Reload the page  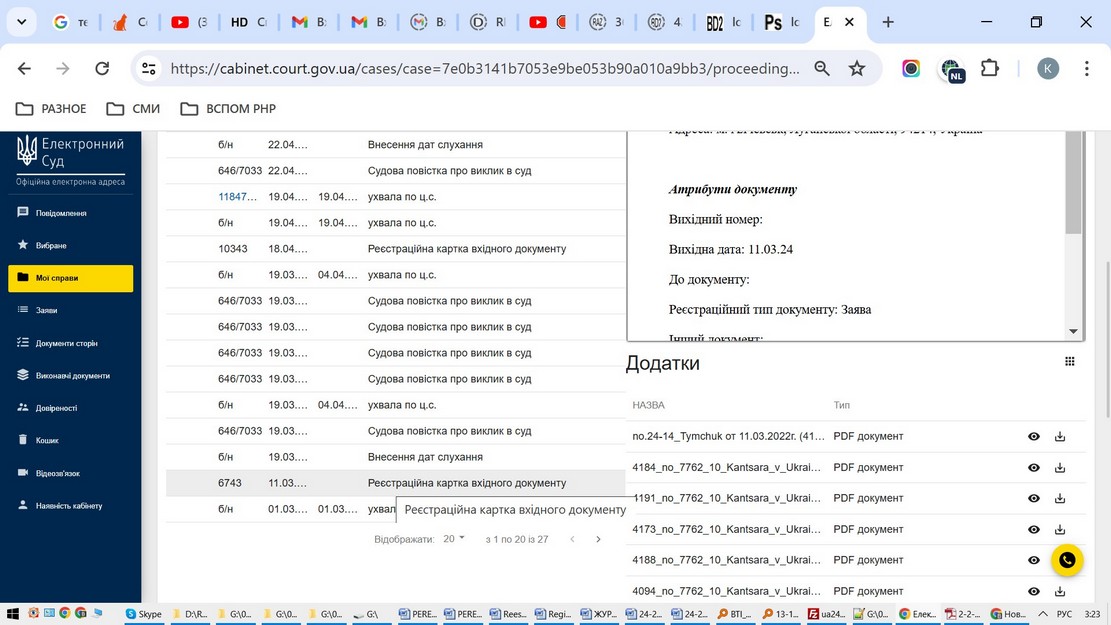(102, 68)
